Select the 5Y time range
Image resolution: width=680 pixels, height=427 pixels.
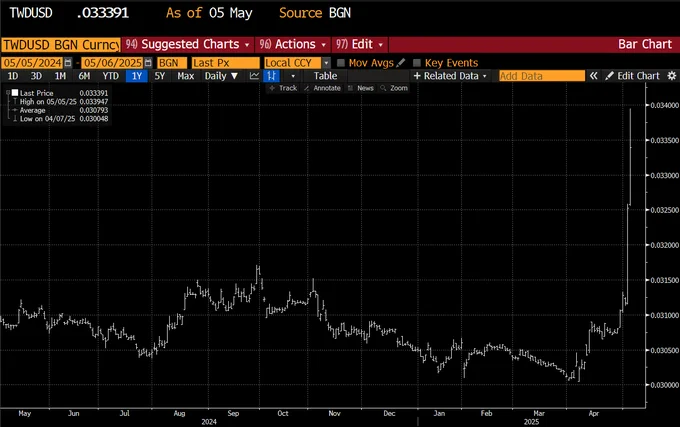[160, 76]
